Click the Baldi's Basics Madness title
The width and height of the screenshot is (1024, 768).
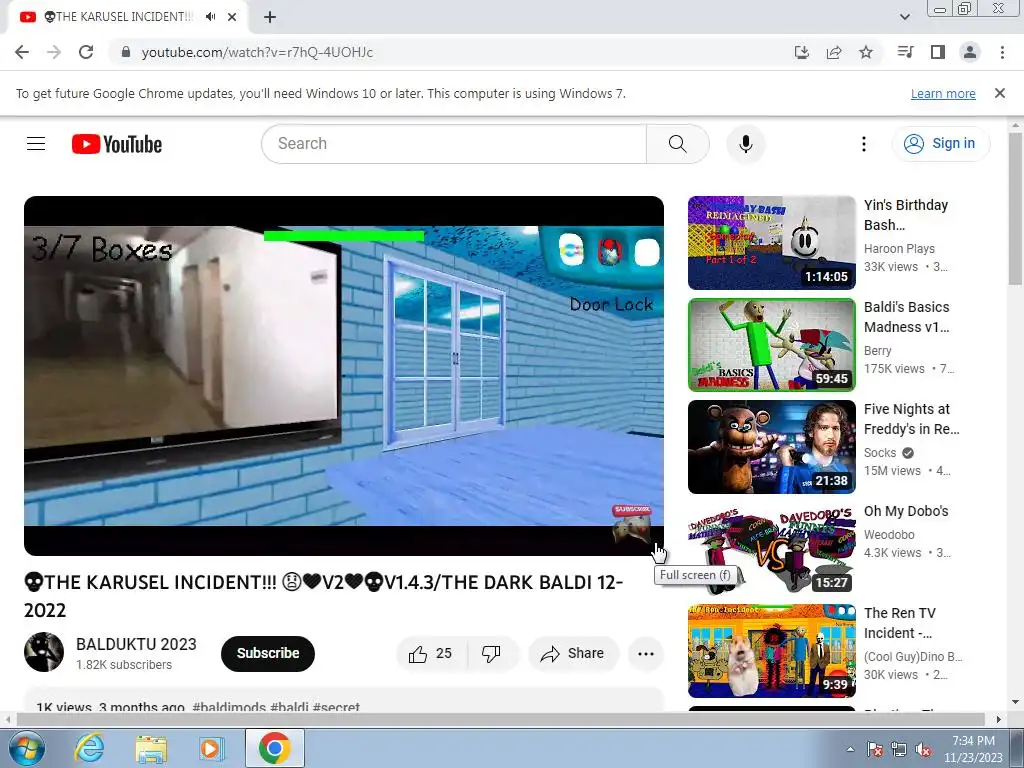906,317
